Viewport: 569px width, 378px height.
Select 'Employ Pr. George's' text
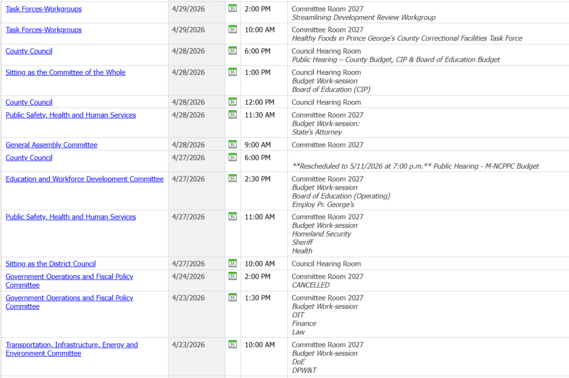click(x=323, y=205)
